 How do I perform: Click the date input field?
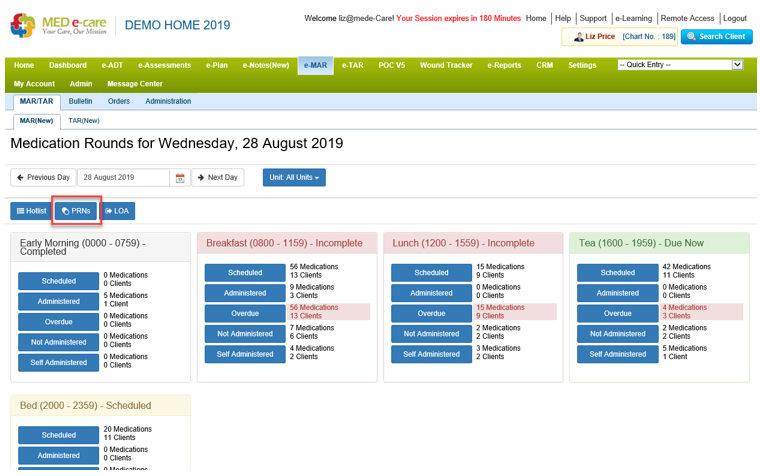pyautogui.click(x=123, y=178)
